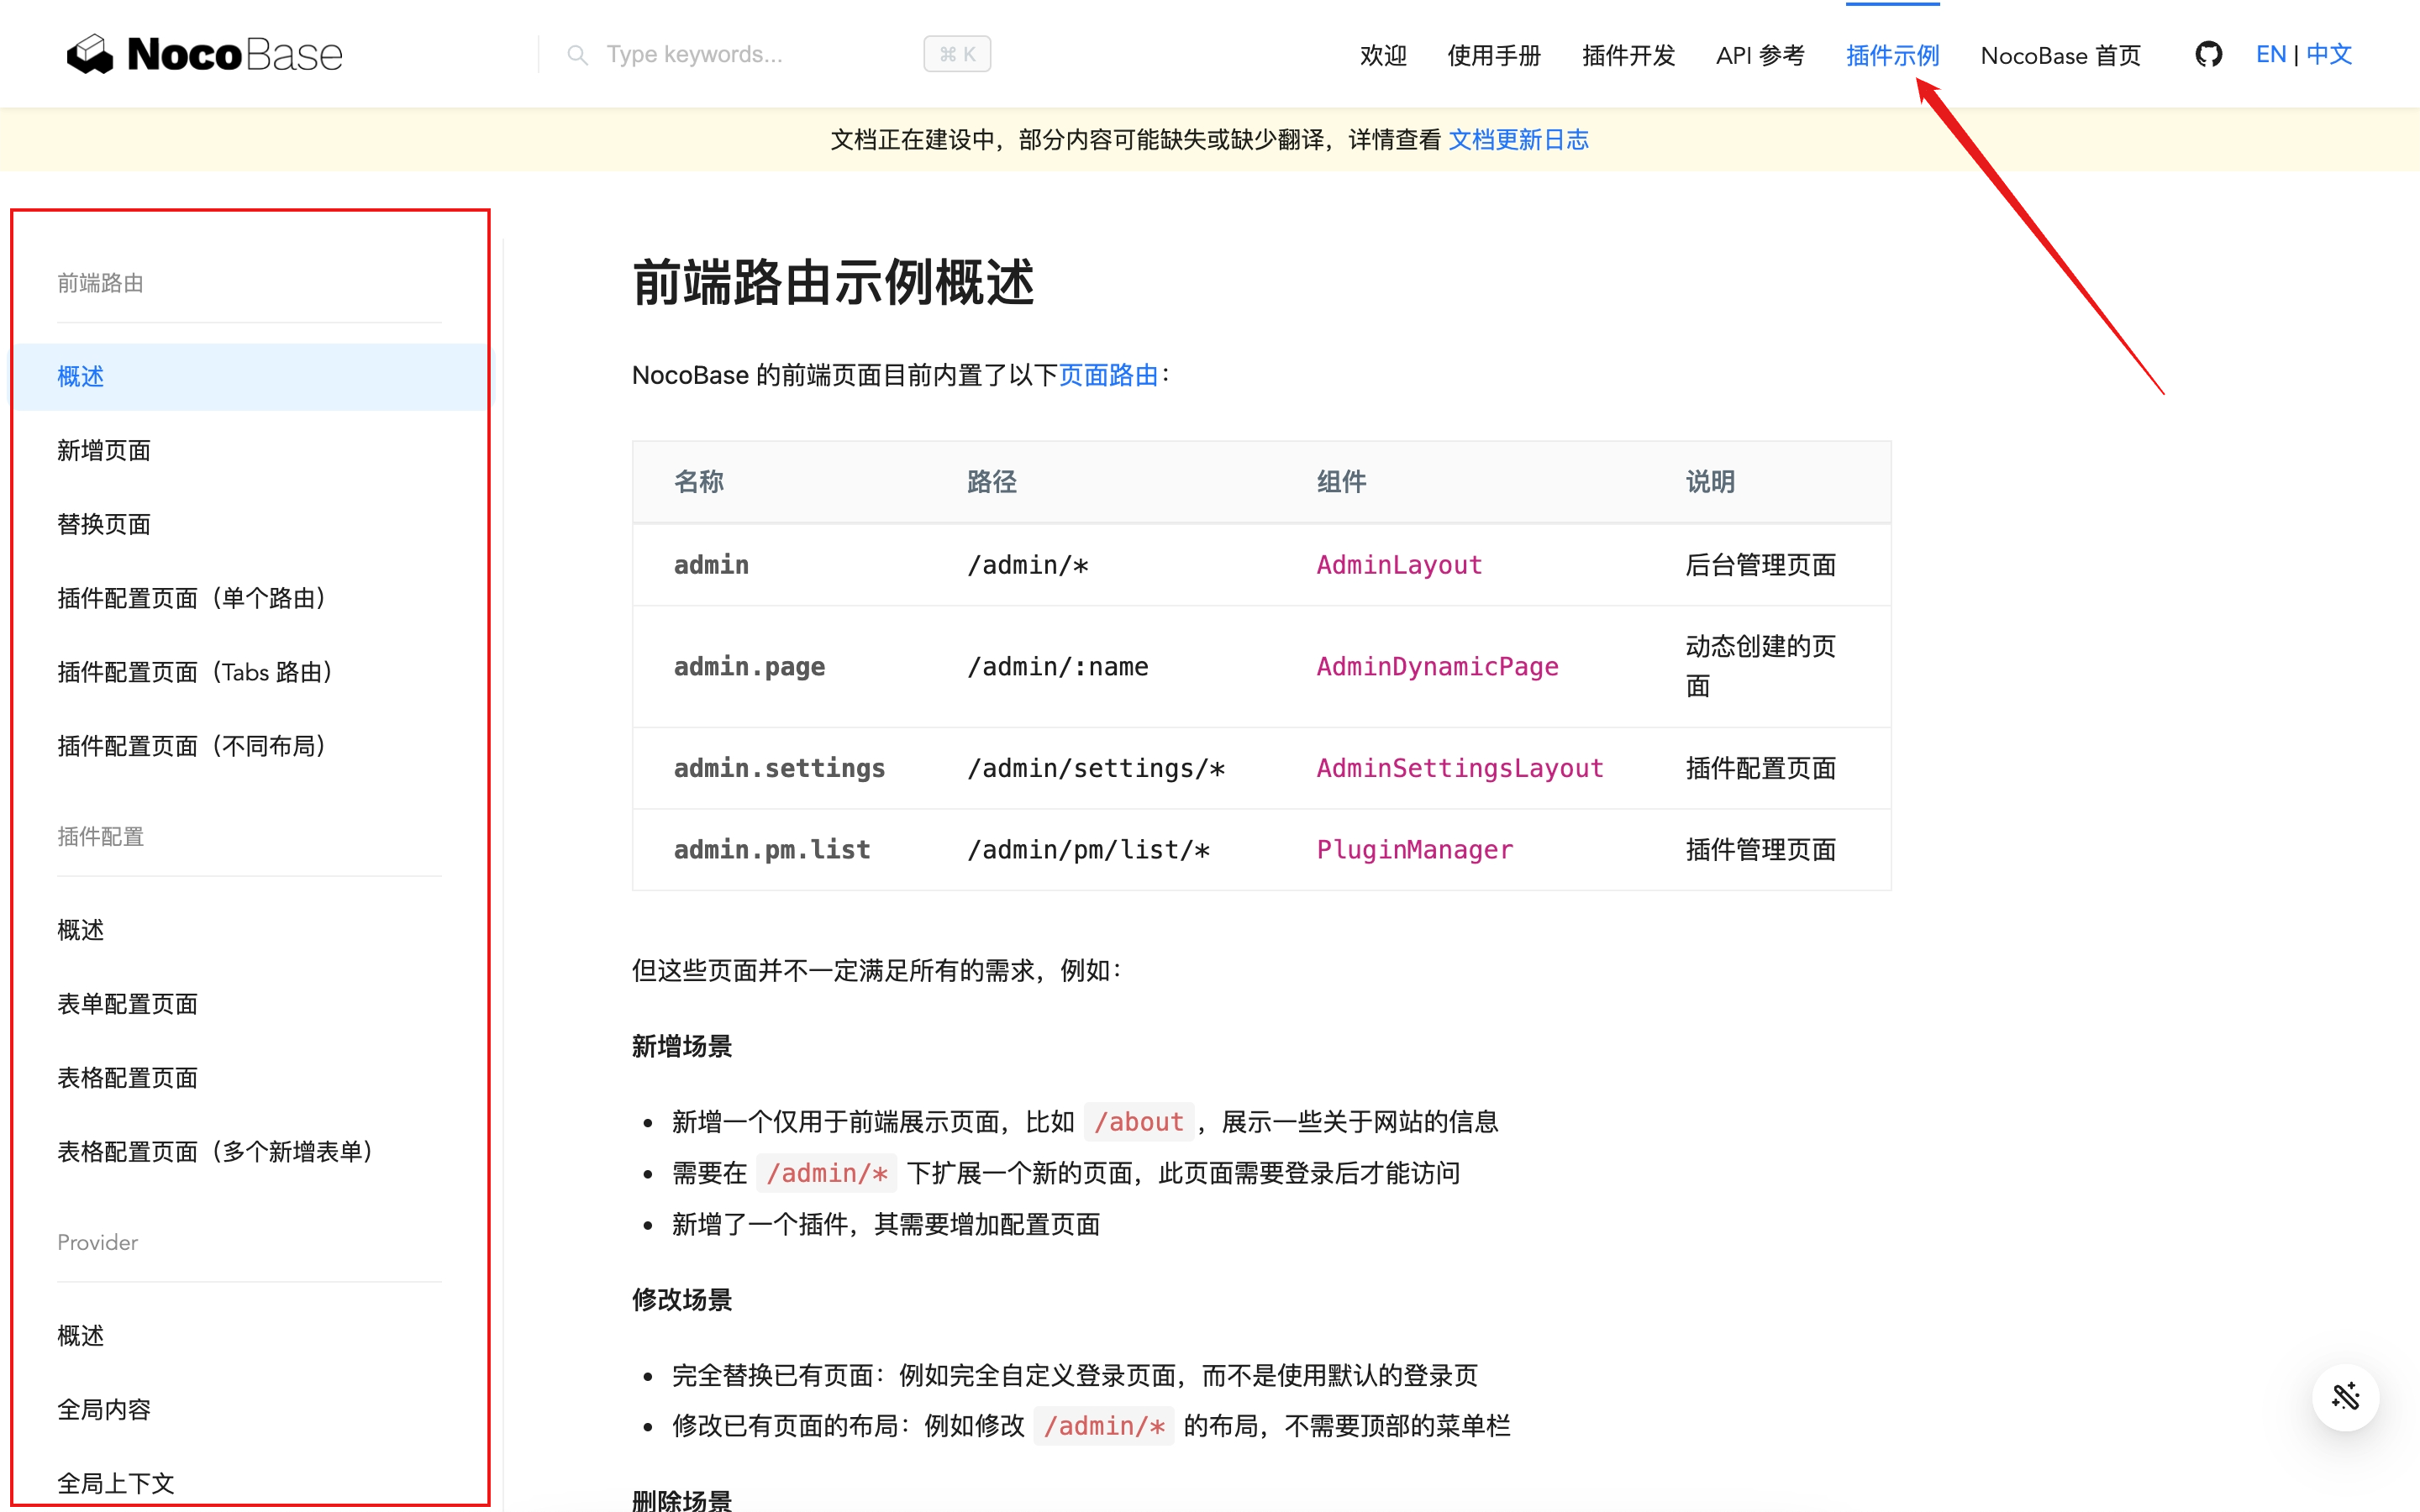Click the NocoBase logo

pos(205,54)
